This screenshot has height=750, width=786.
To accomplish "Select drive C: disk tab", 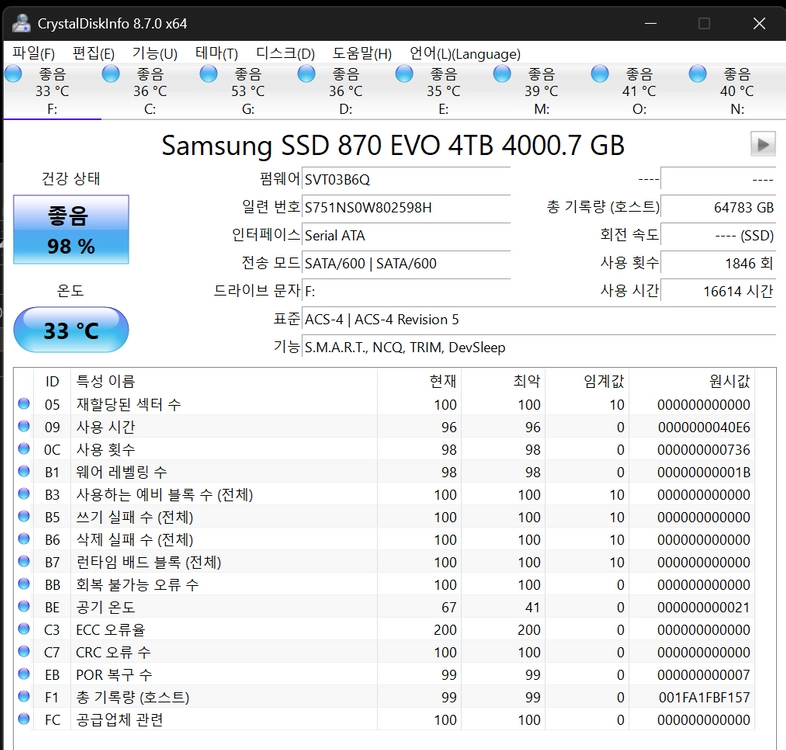I will coord(150,91).
